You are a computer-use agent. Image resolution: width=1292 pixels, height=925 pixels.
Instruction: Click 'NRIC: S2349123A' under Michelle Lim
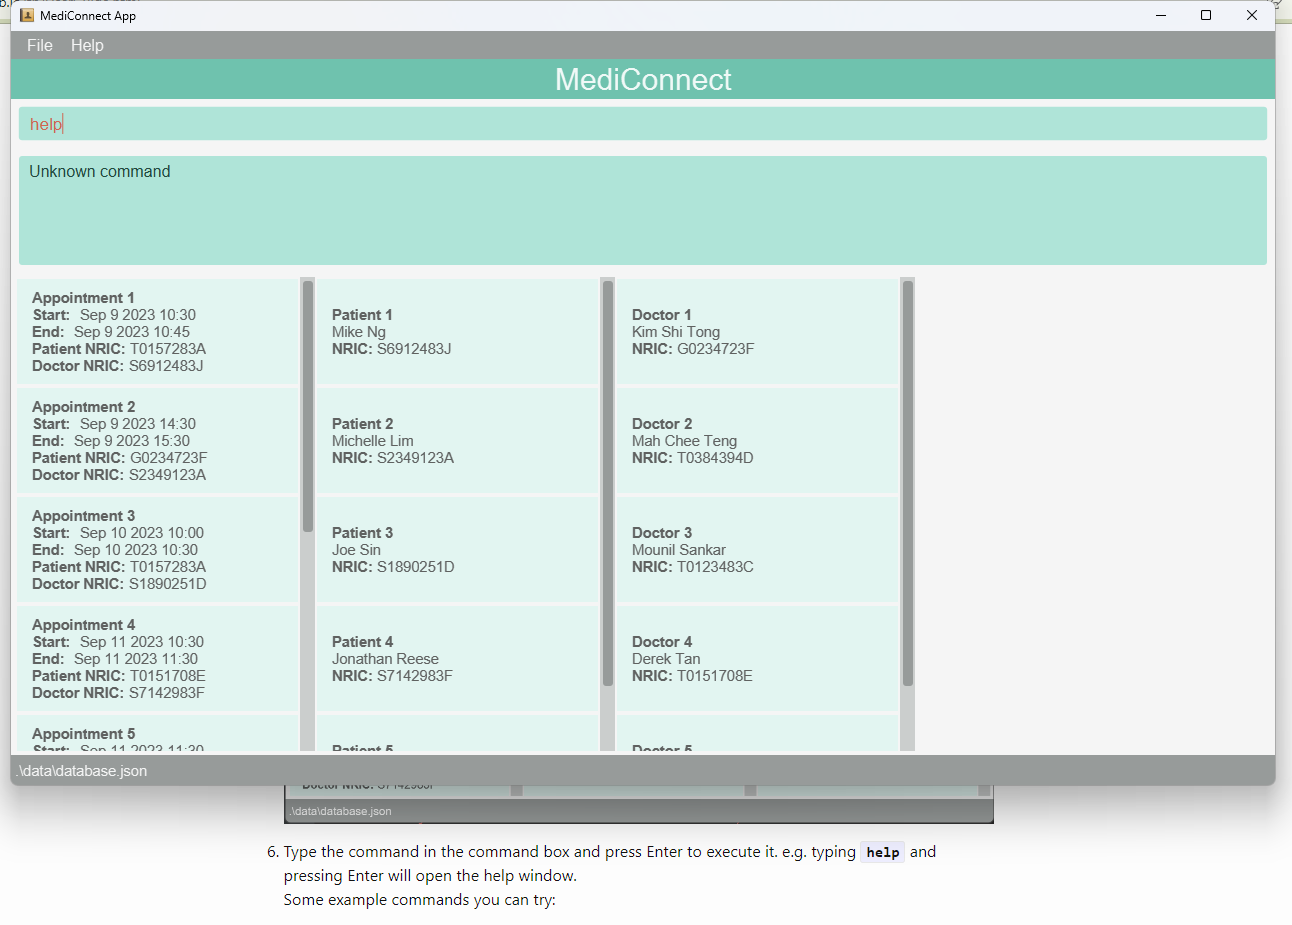(x=393, y=458)
